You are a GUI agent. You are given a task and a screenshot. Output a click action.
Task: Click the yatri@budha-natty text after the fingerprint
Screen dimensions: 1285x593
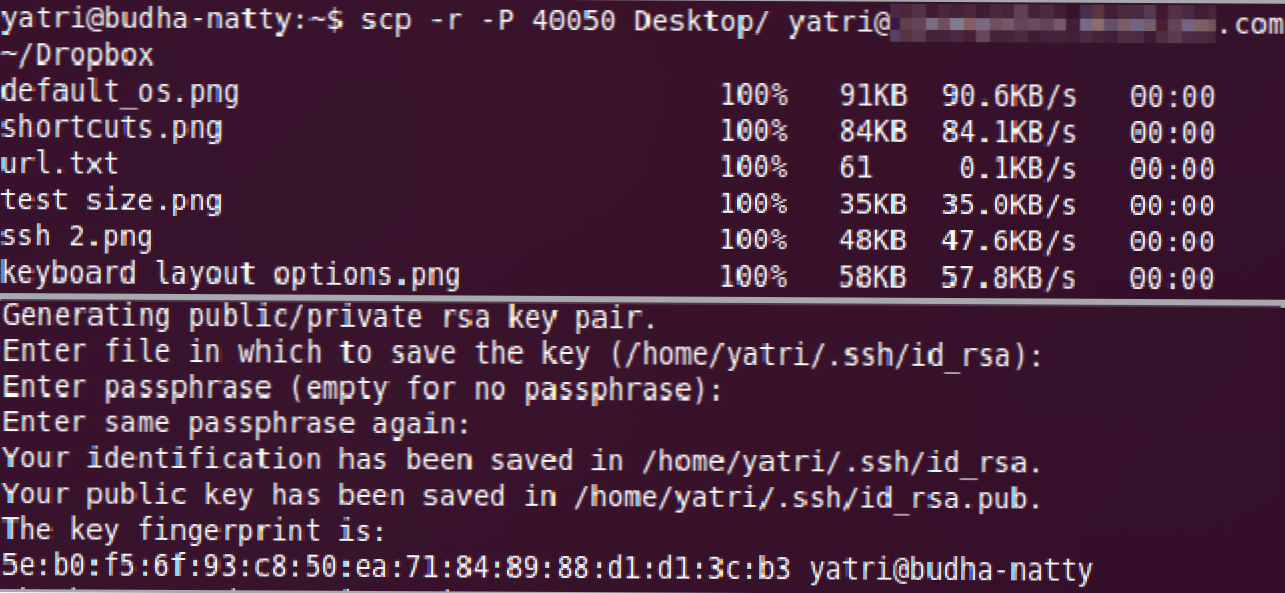(x=950, y=569)
